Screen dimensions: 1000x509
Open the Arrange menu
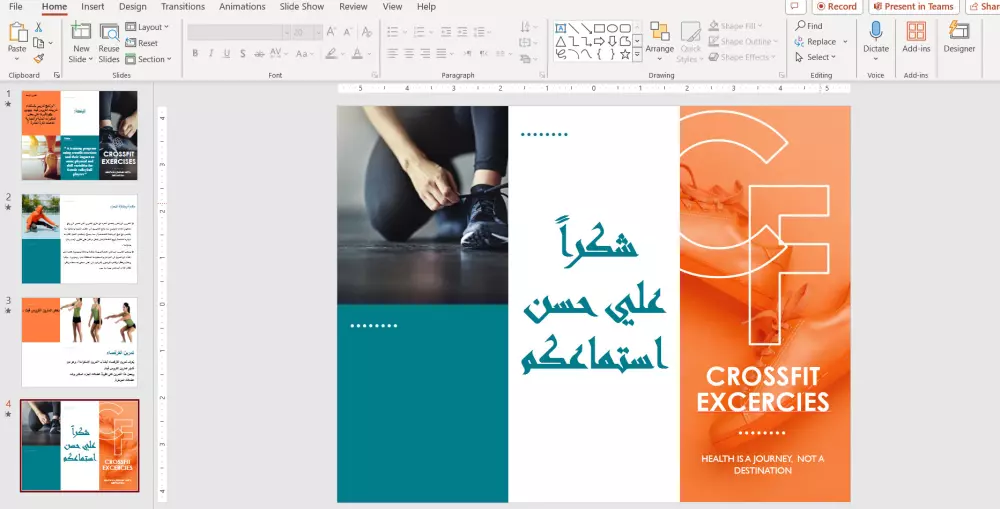click(659, 40)
